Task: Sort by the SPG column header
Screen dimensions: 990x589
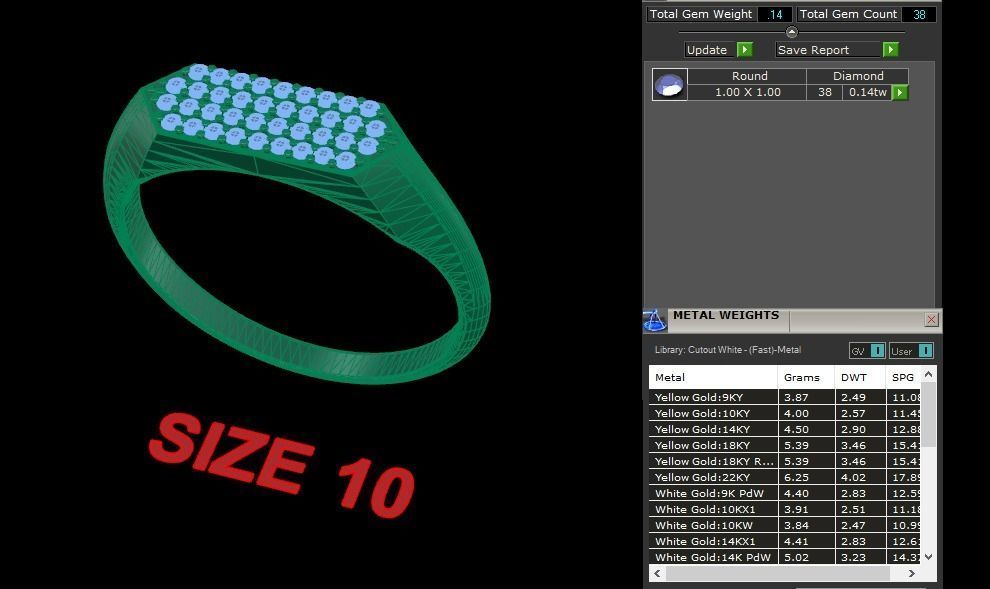Action: (x=904, y=378)
